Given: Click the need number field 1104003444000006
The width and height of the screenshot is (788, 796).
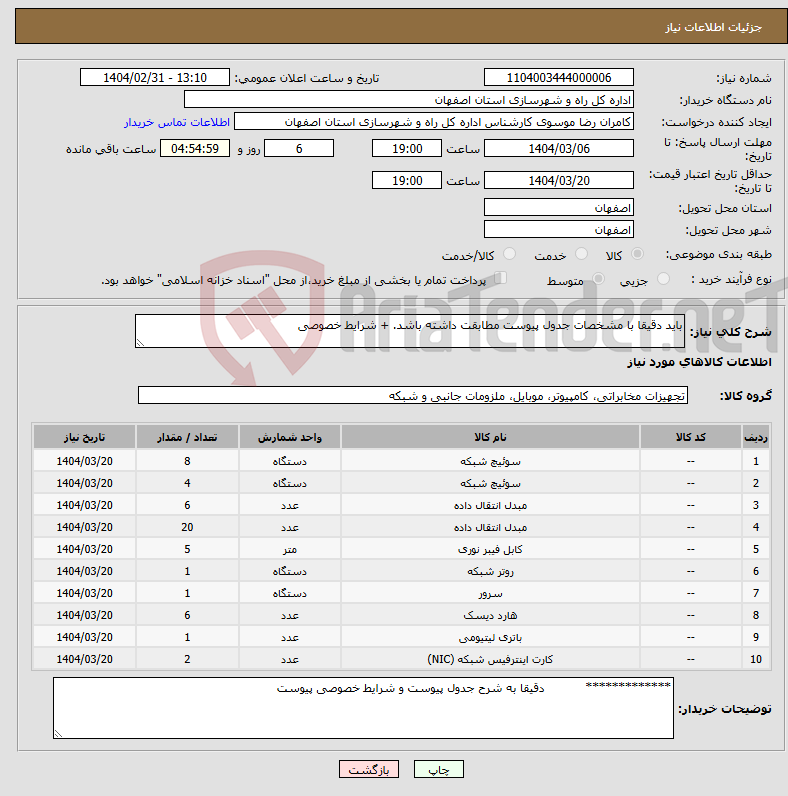Looking at the screenshot, I should pyautogui.click(x=559, y=78).
